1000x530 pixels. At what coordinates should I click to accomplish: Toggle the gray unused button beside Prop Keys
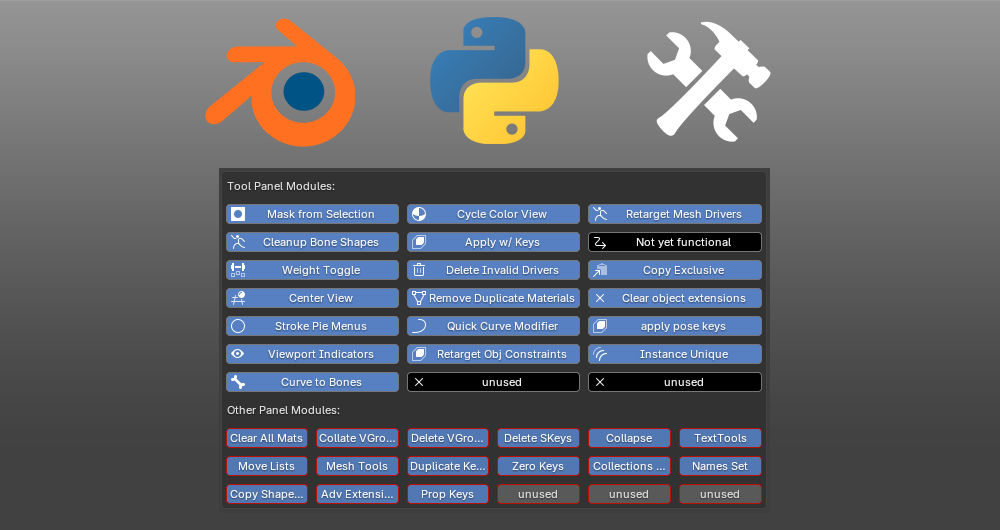tap(538, 494)
